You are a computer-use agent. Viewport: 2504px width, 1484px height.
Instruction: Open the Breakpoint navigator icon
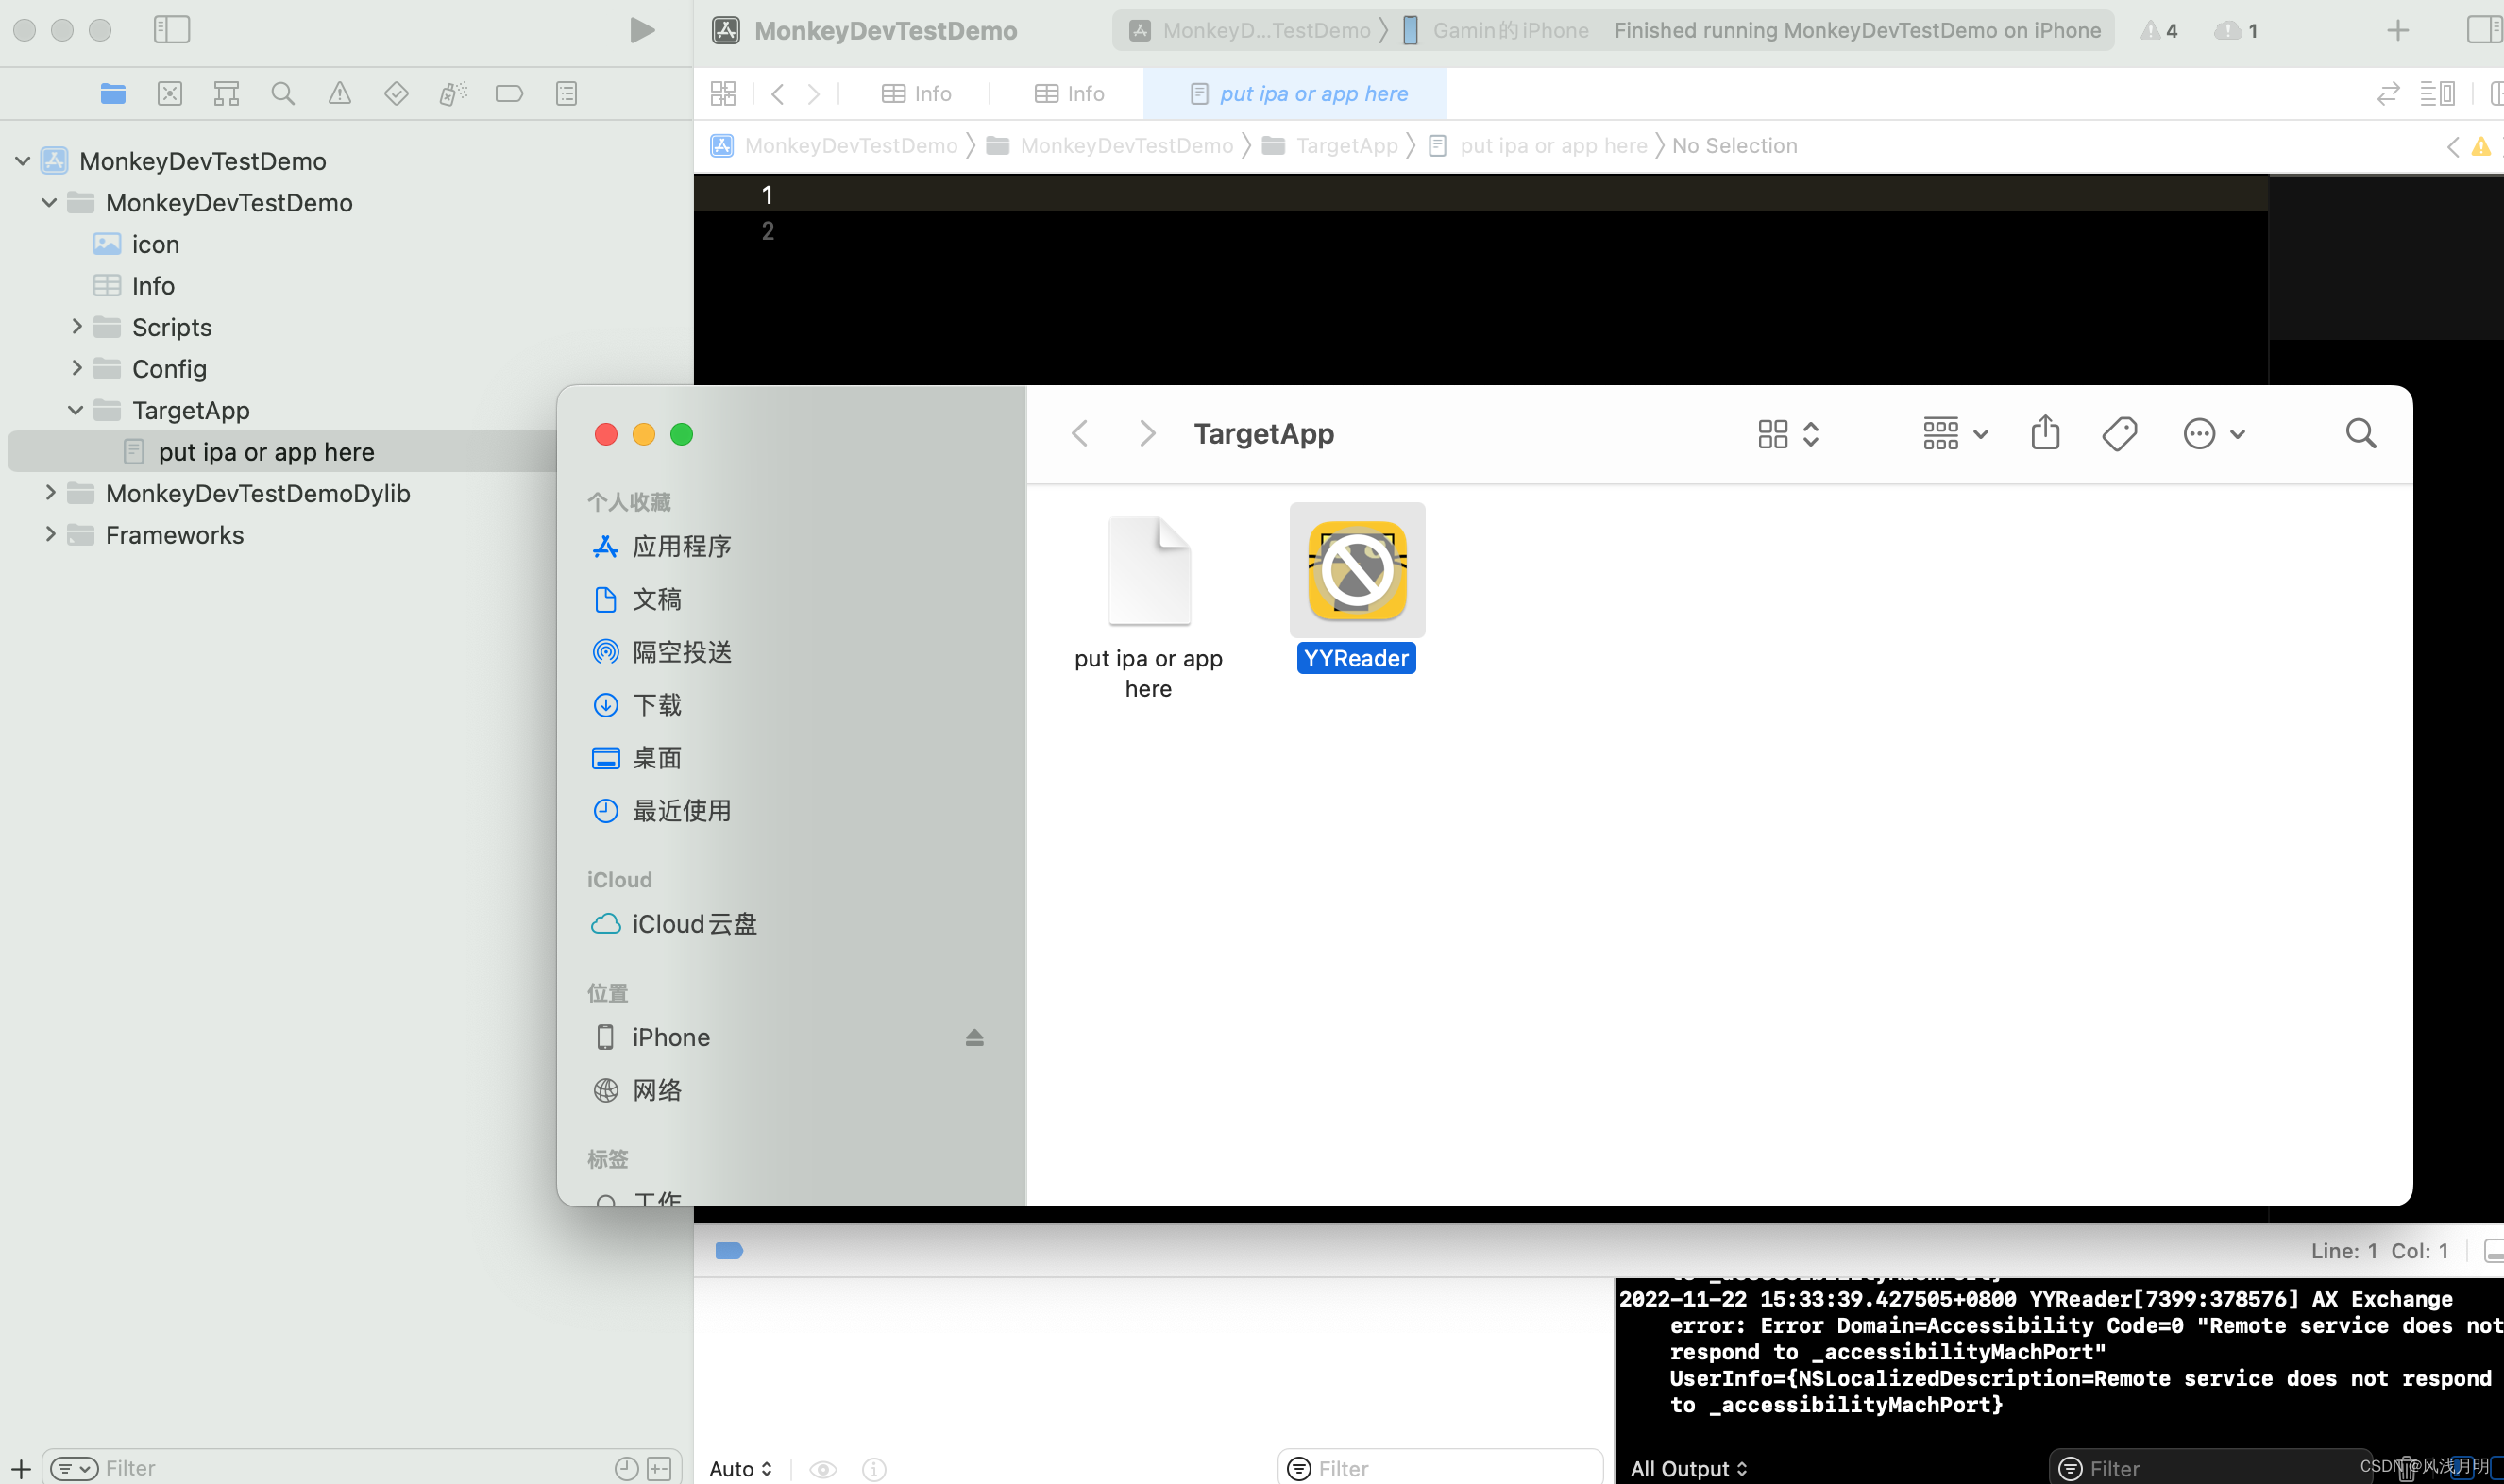tap(509, 93)
